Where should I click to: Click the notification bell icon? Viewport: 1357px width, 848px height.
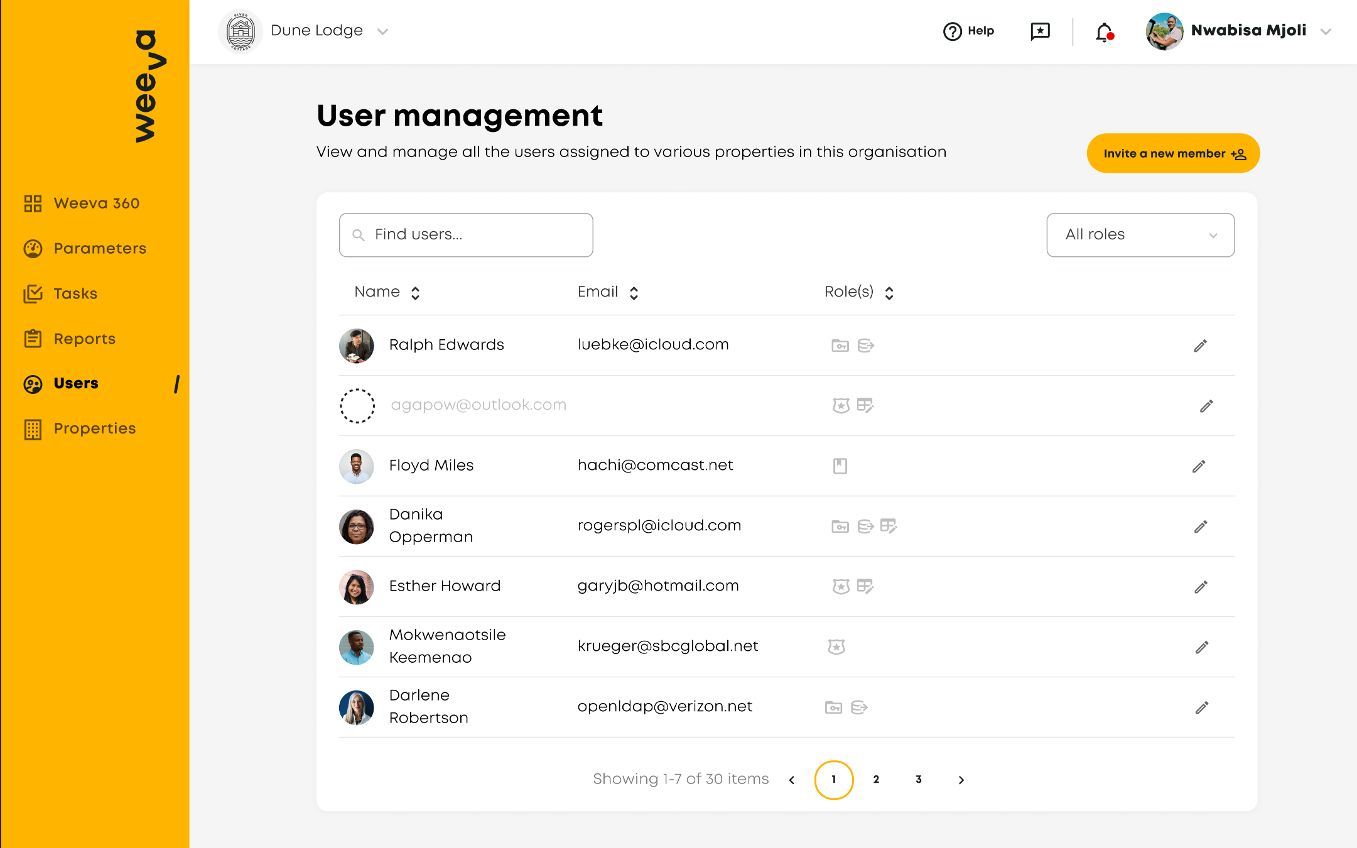click(x=1104, y=32)
